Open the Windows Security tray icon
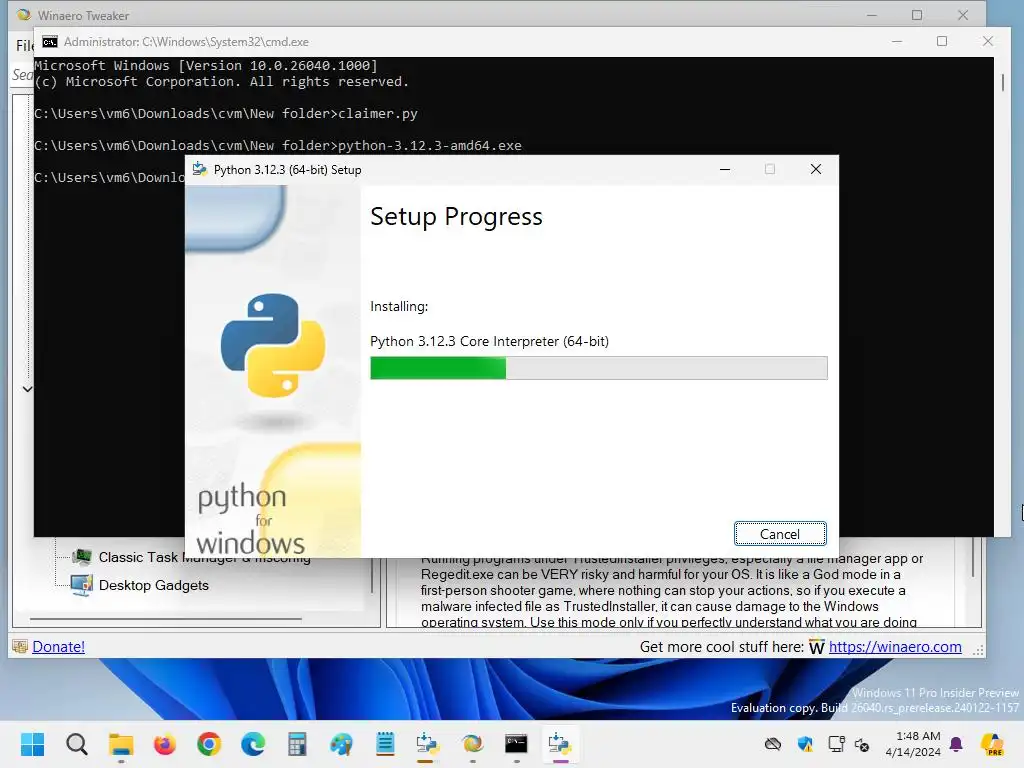 pyautogui.click(x=805, y=744)
